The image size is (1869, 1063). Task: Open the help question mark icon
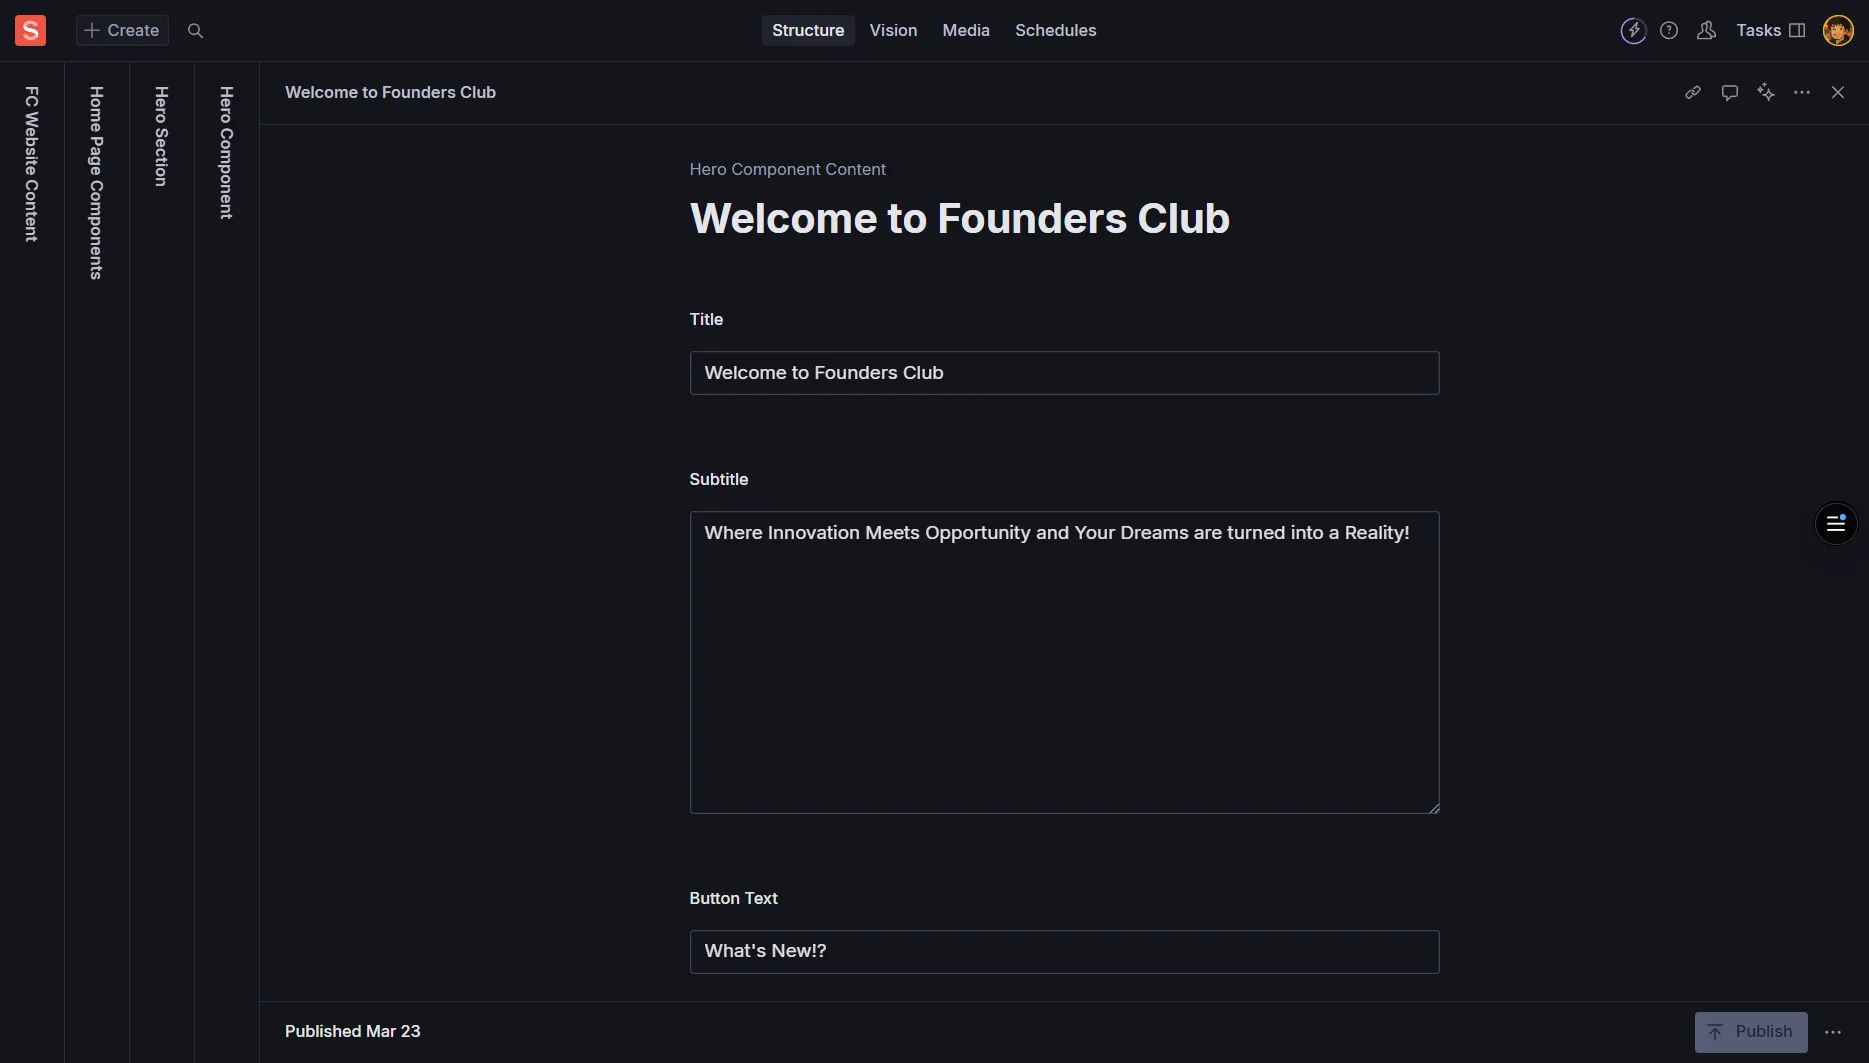1669,31
